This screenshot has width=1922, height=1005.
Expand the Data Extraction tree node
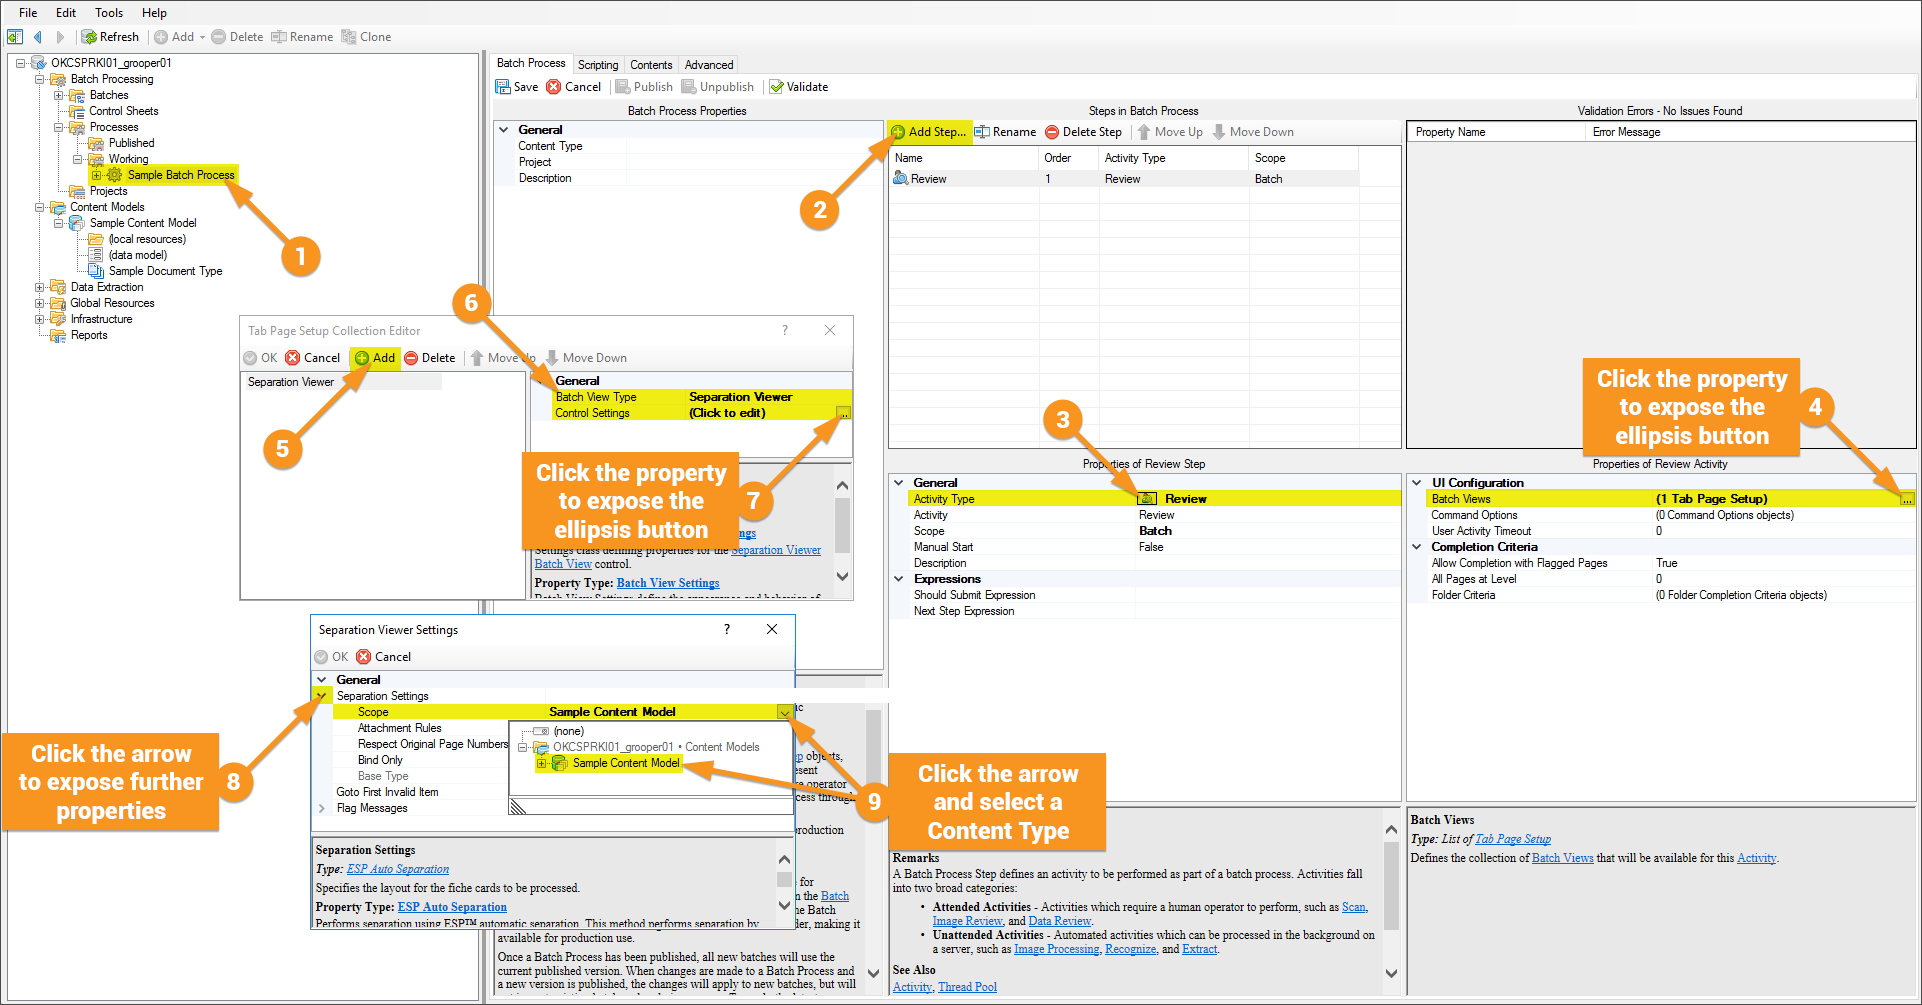coord(39,287)
